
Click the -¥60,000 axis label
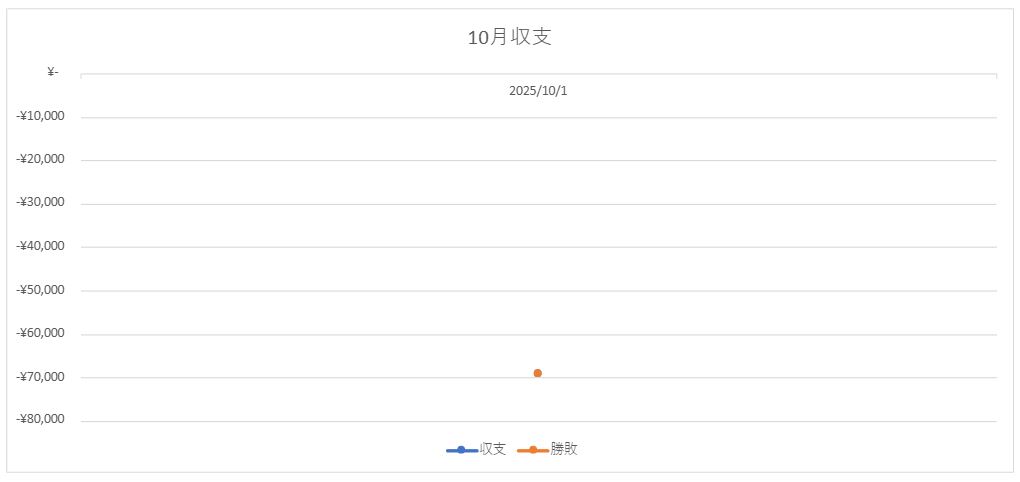(x=41, y=333)
